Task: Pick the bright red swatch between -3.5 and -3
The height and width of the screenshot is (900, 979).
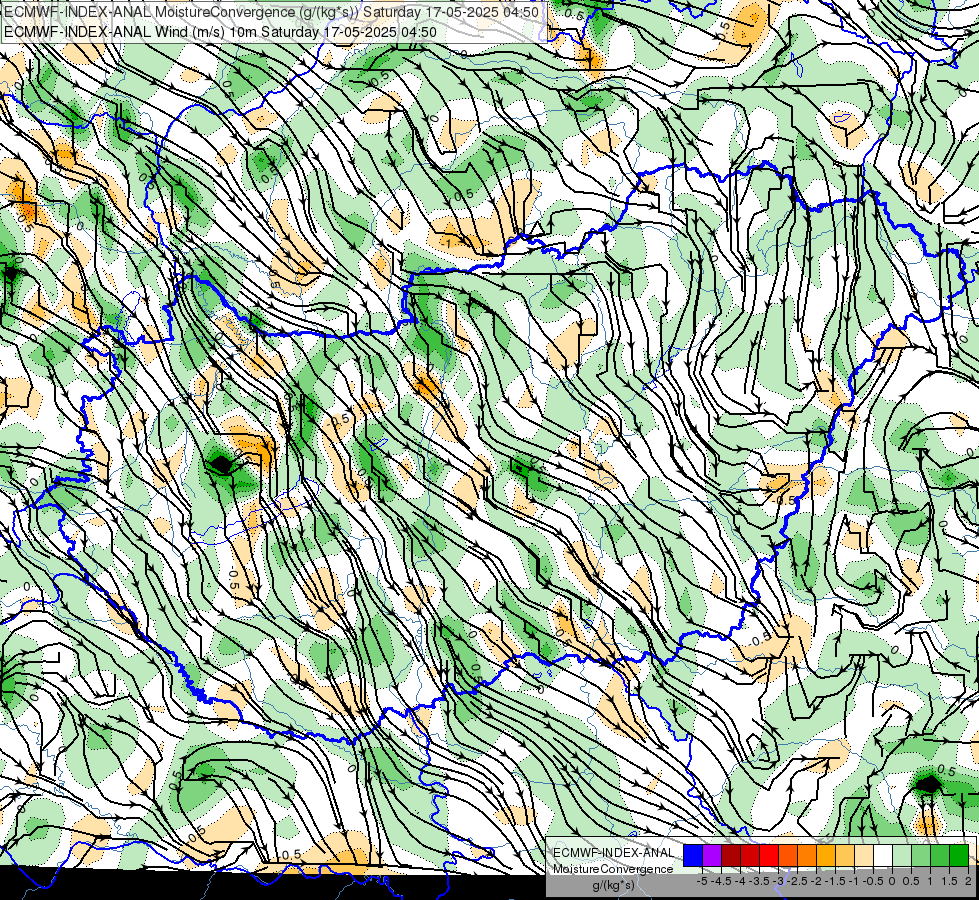Action: (769, 855)
